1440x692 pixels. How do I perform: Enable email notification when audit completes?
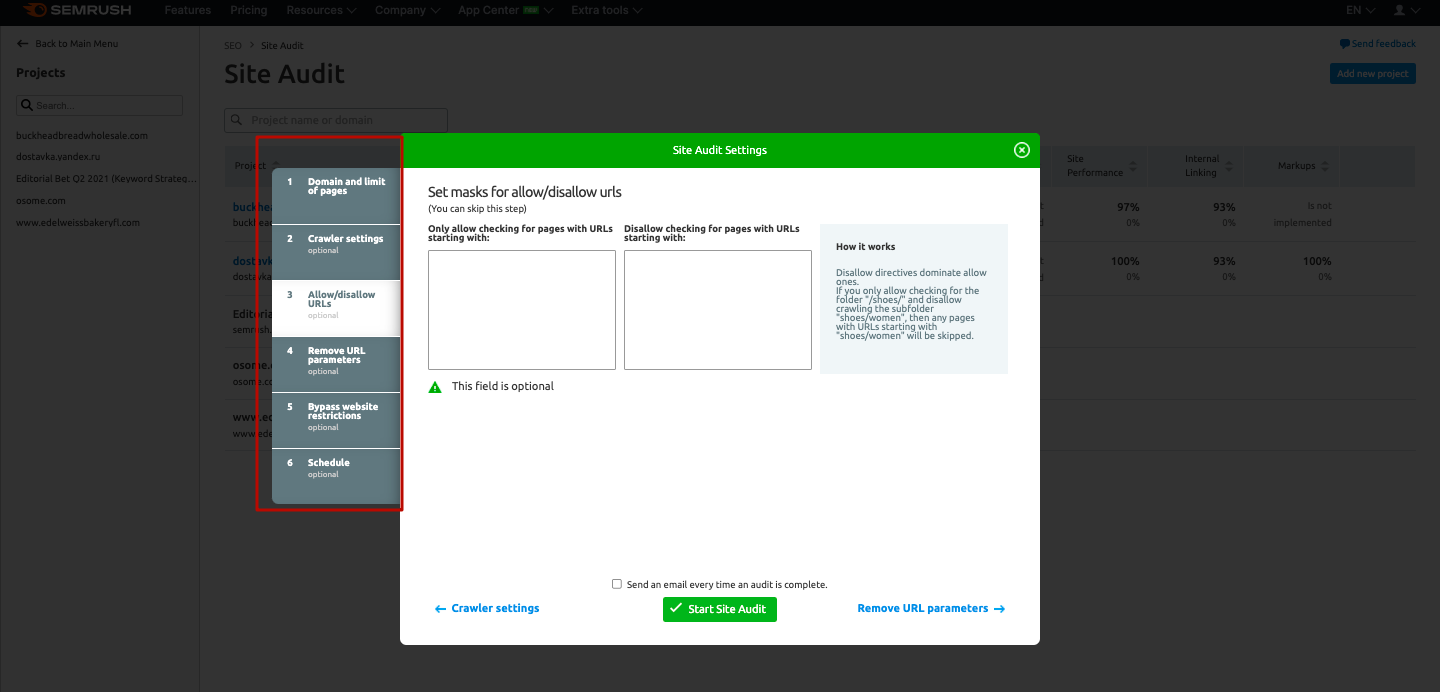(617, 584)
